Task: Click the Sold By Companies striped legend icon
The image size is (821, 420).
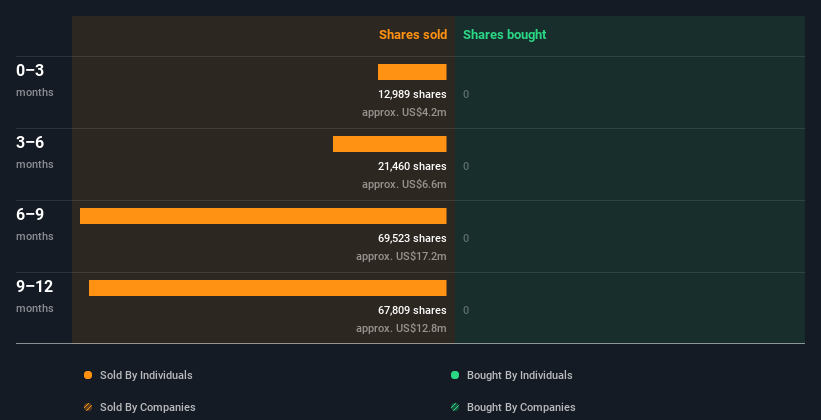Action: 88,407
